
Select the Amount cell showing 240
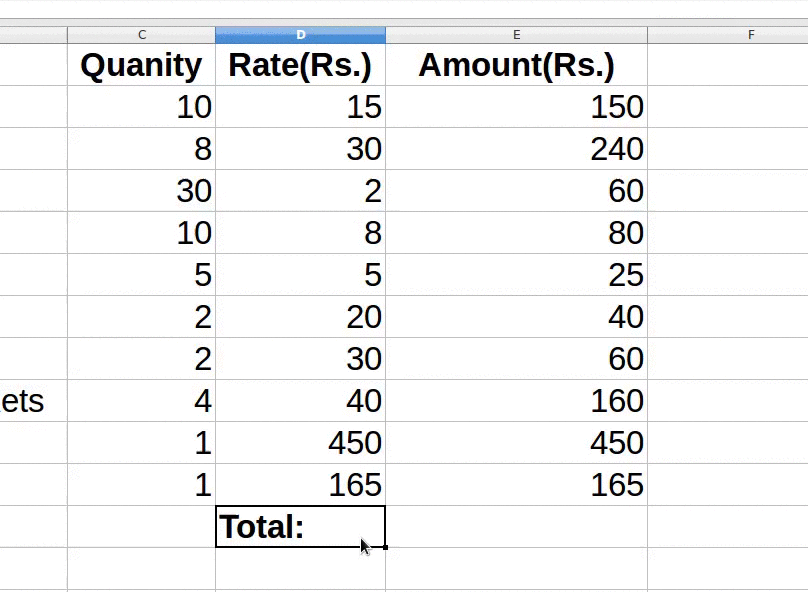click(516, 149)
